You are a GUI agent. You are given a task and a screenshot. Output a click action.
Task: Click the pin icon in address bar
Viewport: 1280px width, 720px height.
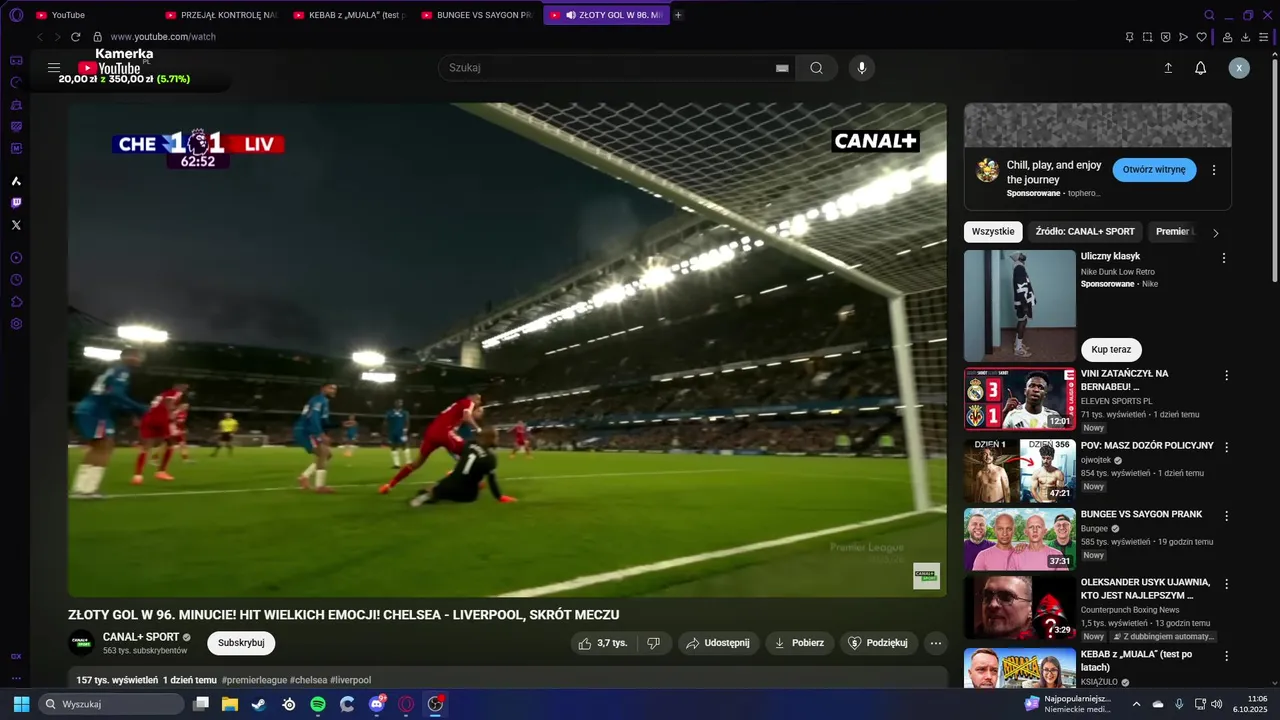1129,37
